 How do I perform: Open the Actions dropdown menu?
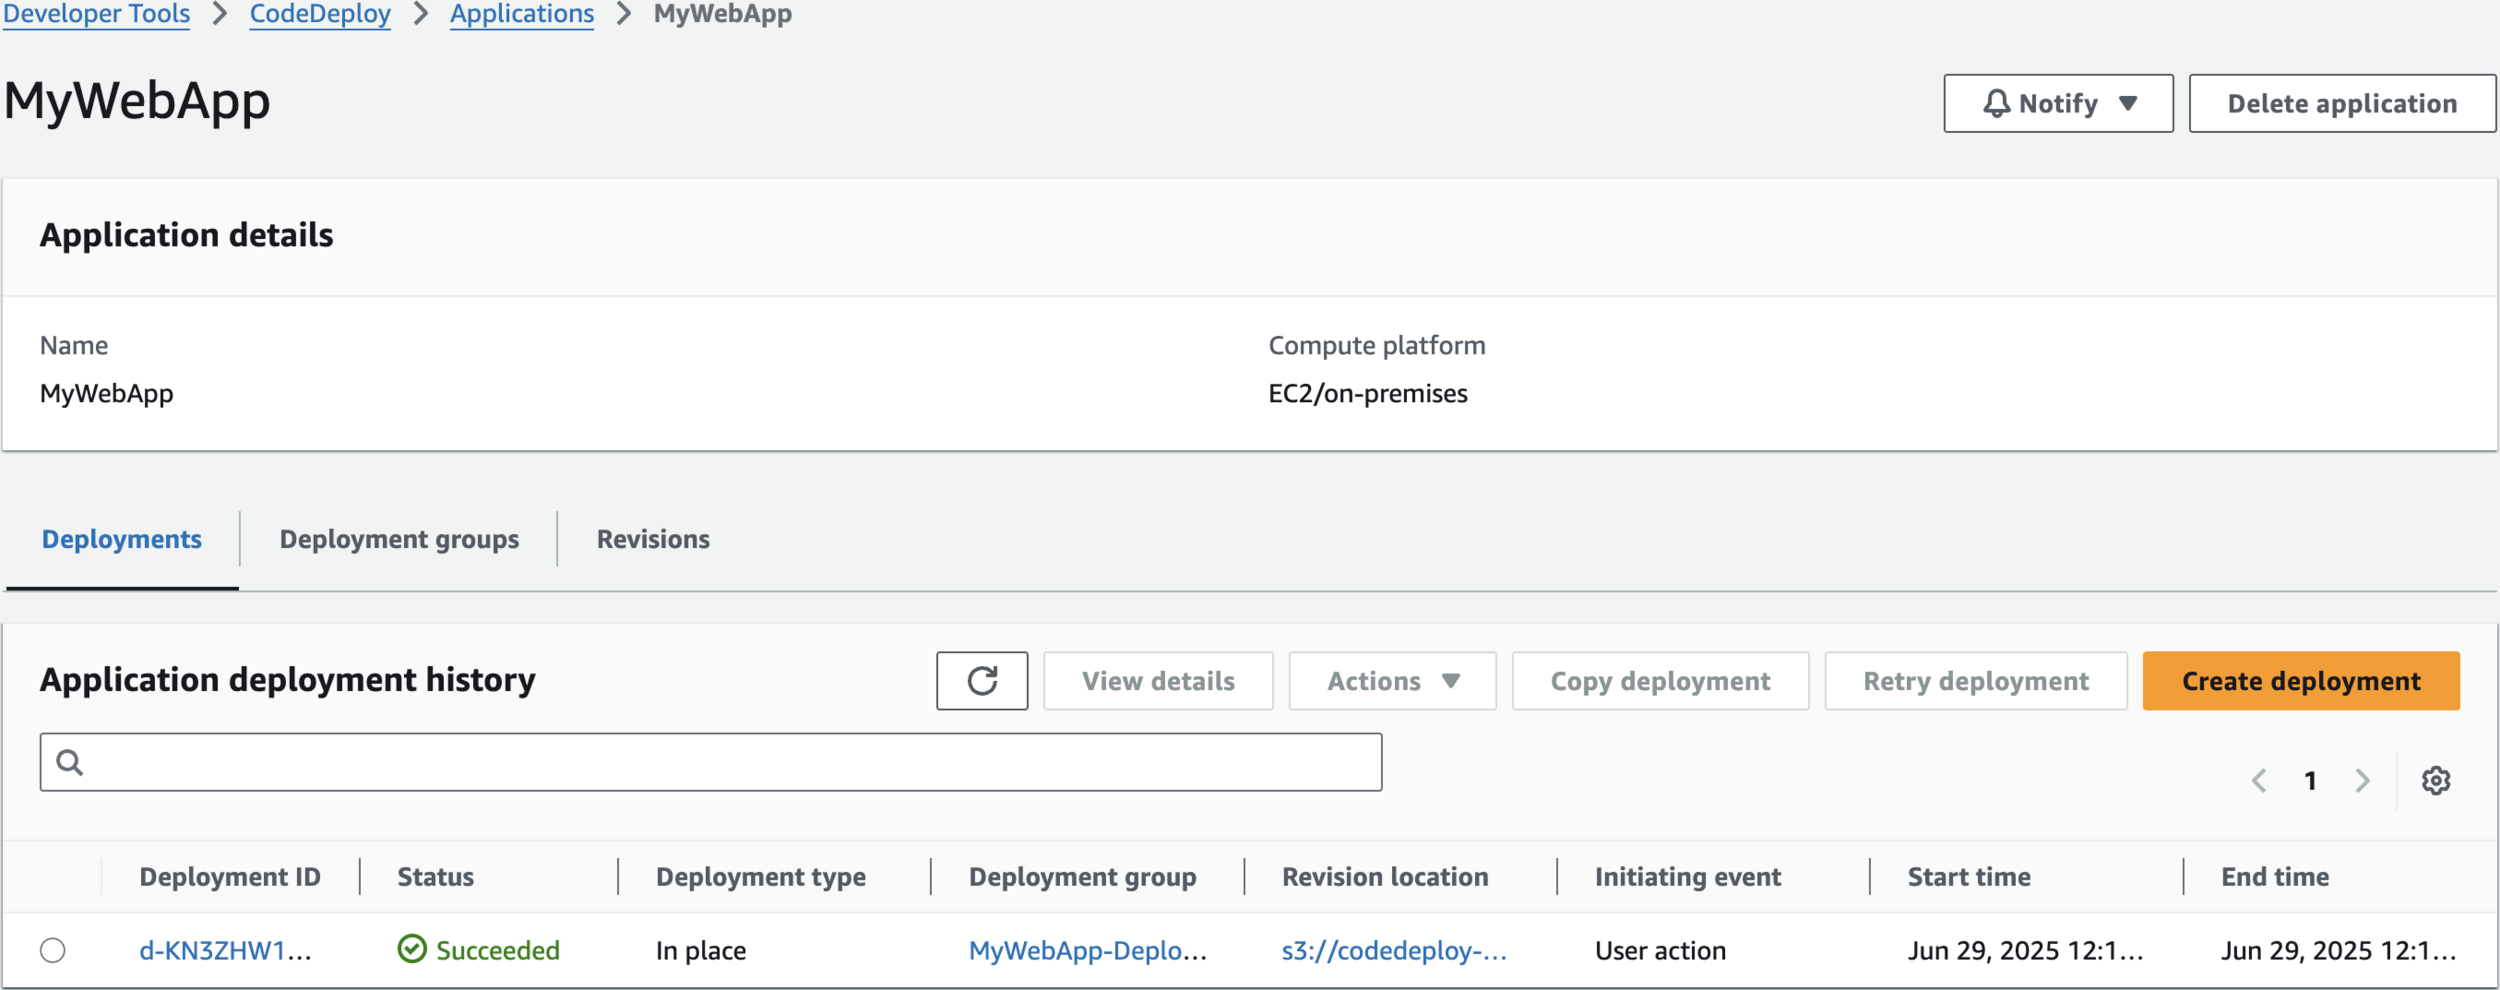pos(1392,681)
